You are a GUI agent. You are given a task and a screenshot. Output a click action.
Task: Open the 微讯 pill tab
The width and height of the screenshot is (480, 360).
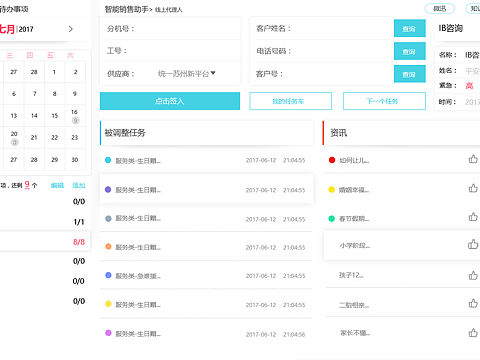coord(439,9)
